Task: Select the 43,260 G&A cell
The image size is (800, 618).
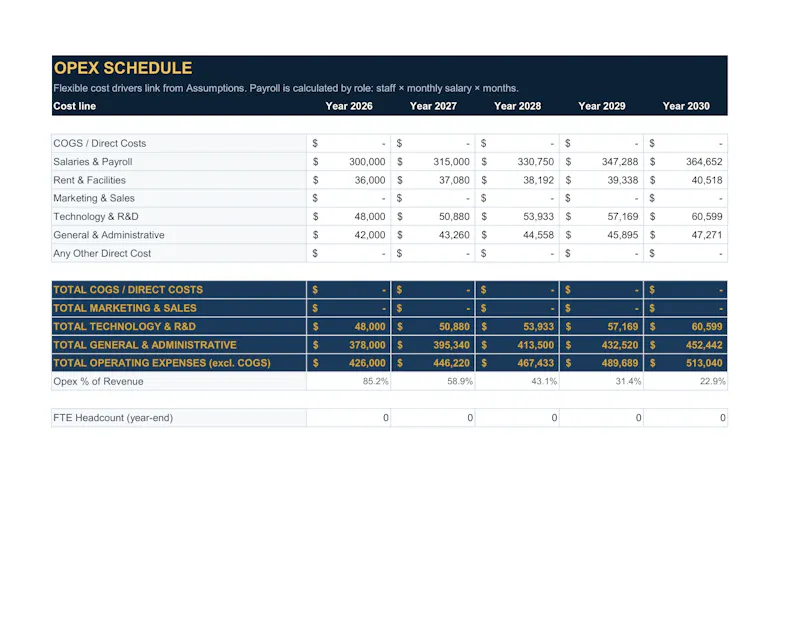Action: 433,235
